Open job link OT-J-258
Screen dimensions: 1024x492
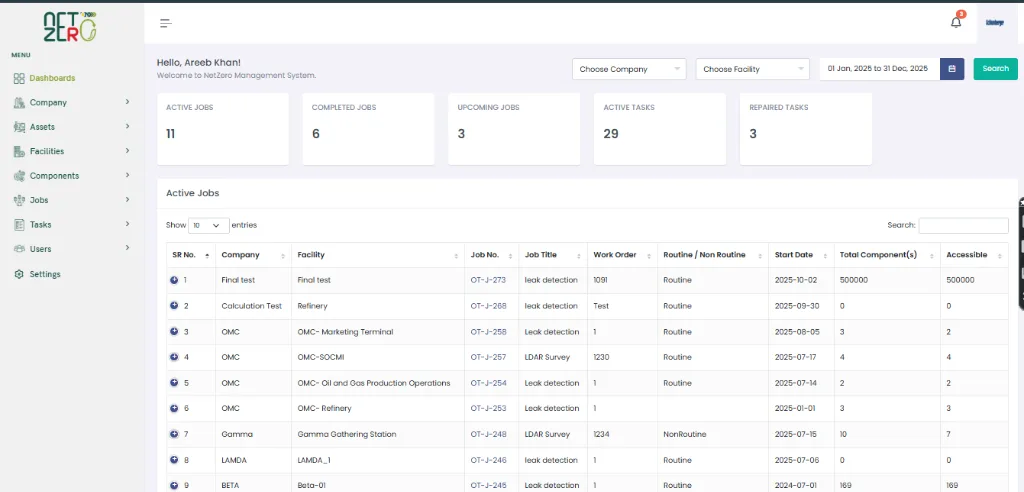click(488, 331)
